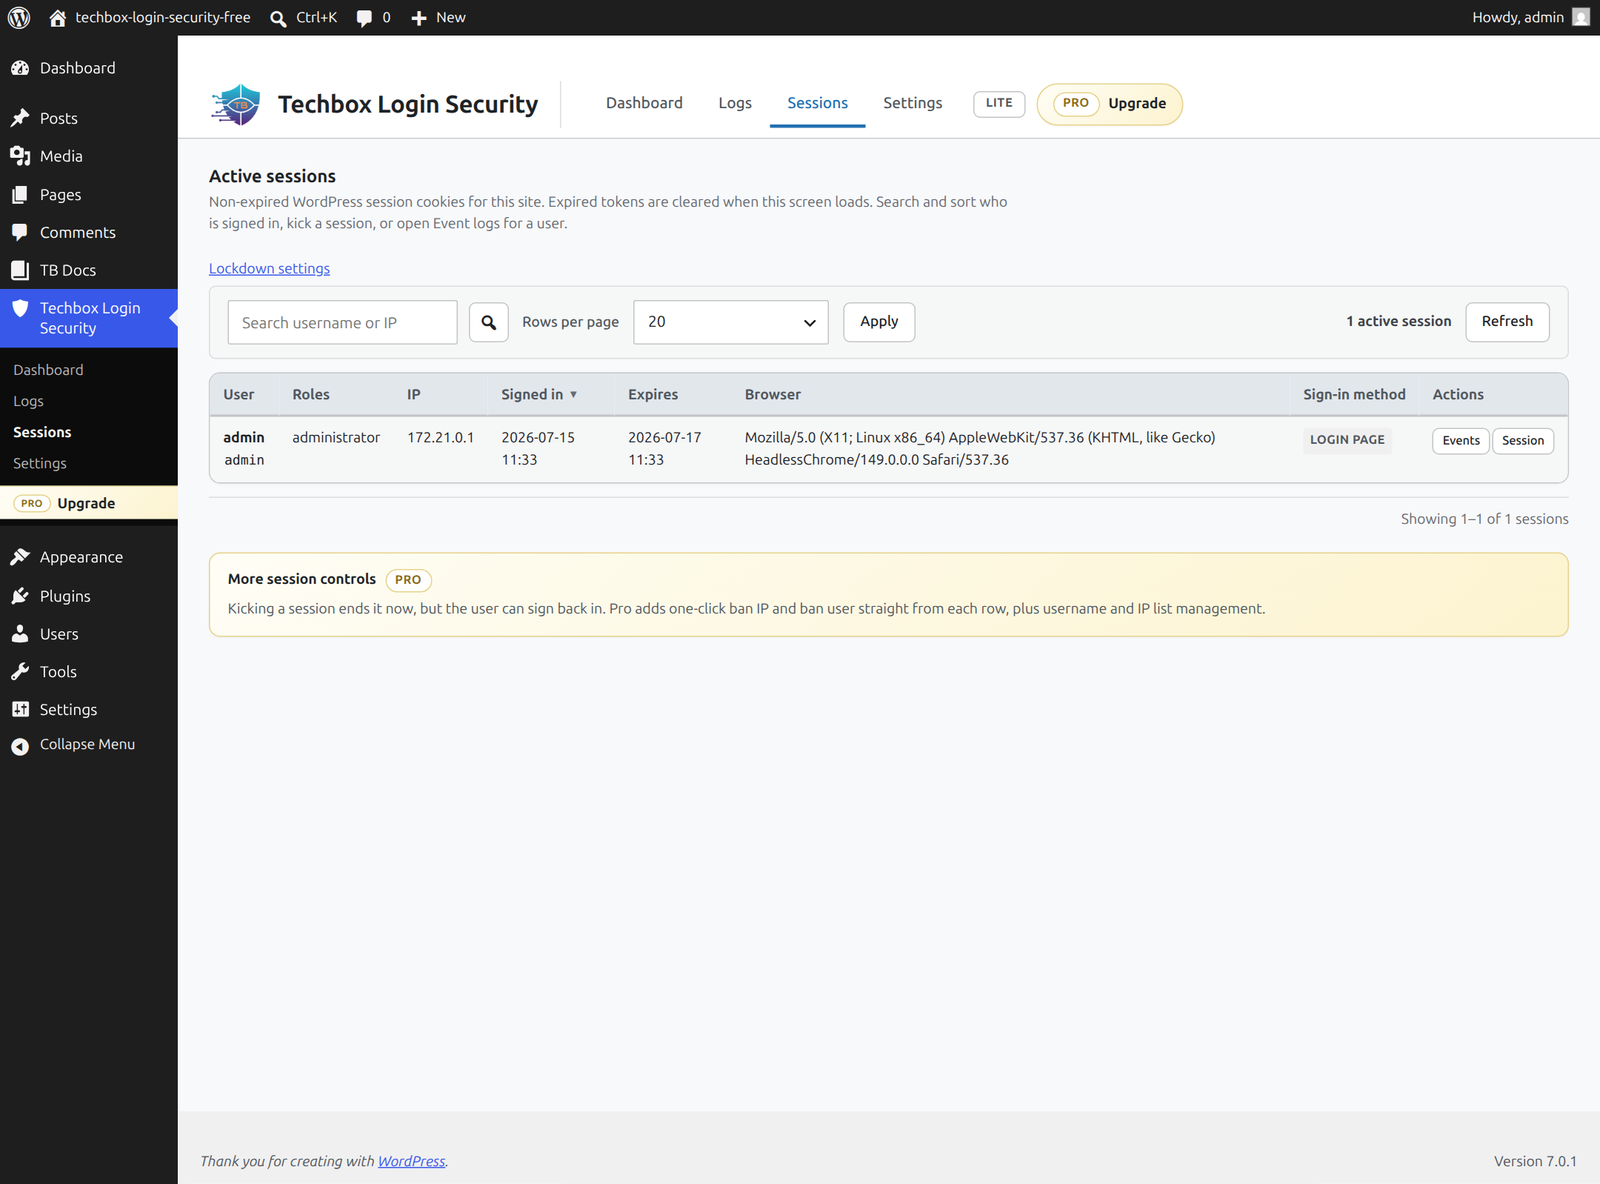Click the LITE badge in the header

[x=999, y=103]
